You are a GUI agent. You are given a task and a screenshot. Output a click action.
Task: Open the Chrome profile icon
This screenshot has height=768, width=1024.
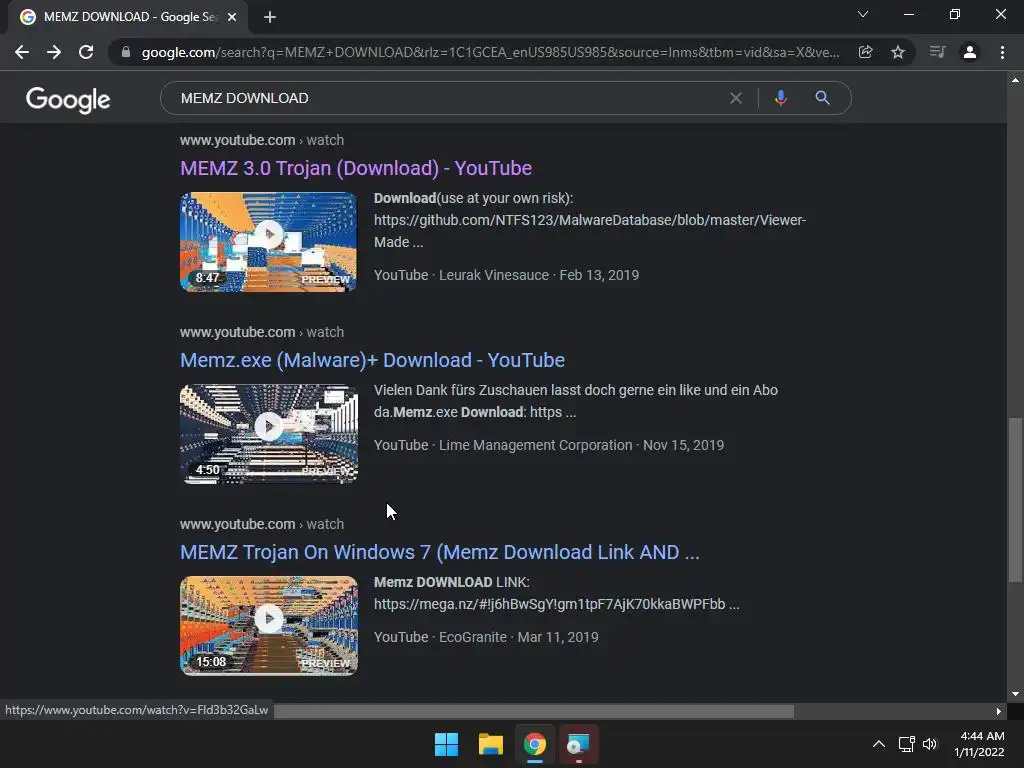tap(970, 52)
